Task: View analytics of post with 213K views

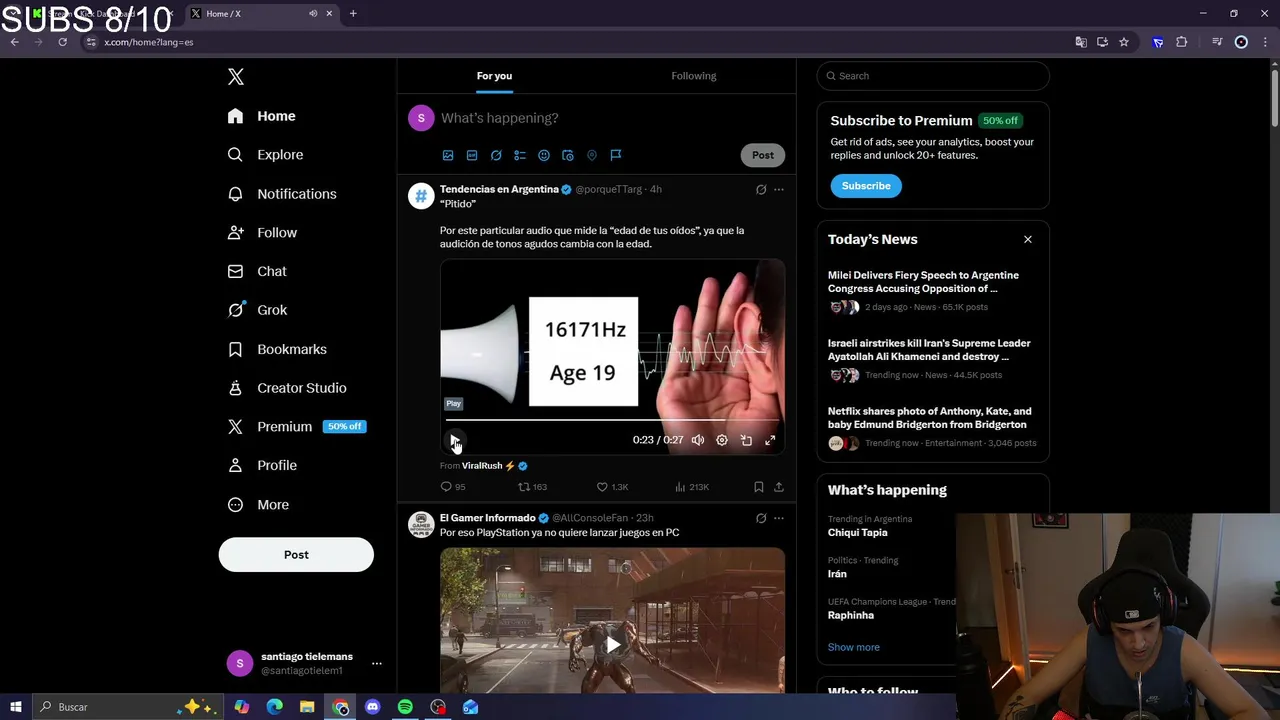Action: [x=692, y=487]
